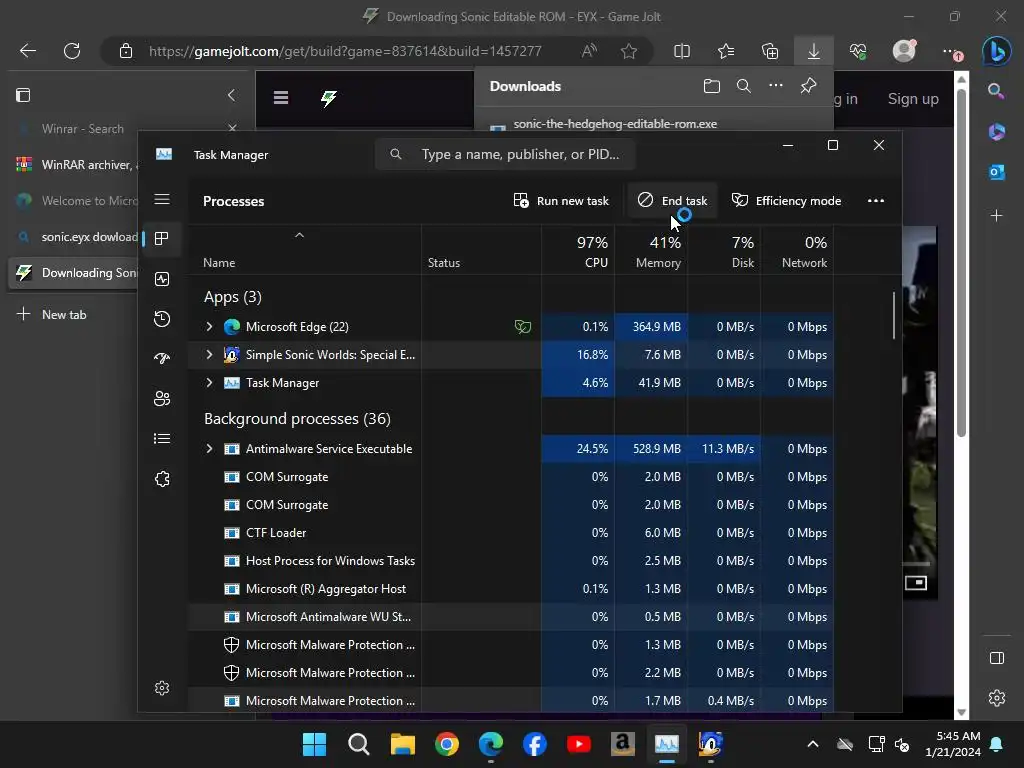Open Browser essentials heart icon

[858, 51]
